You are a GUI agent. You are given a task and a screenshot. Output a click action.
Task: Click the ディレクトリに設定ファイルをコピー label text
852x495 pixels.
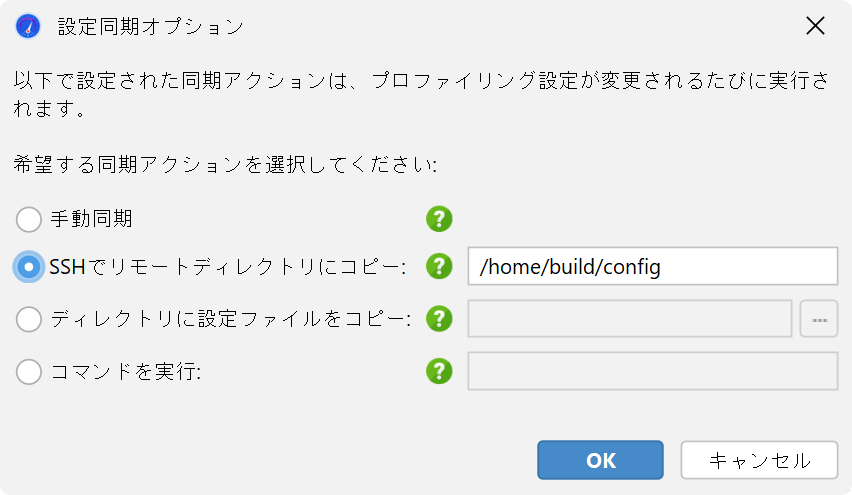[231, 319]
